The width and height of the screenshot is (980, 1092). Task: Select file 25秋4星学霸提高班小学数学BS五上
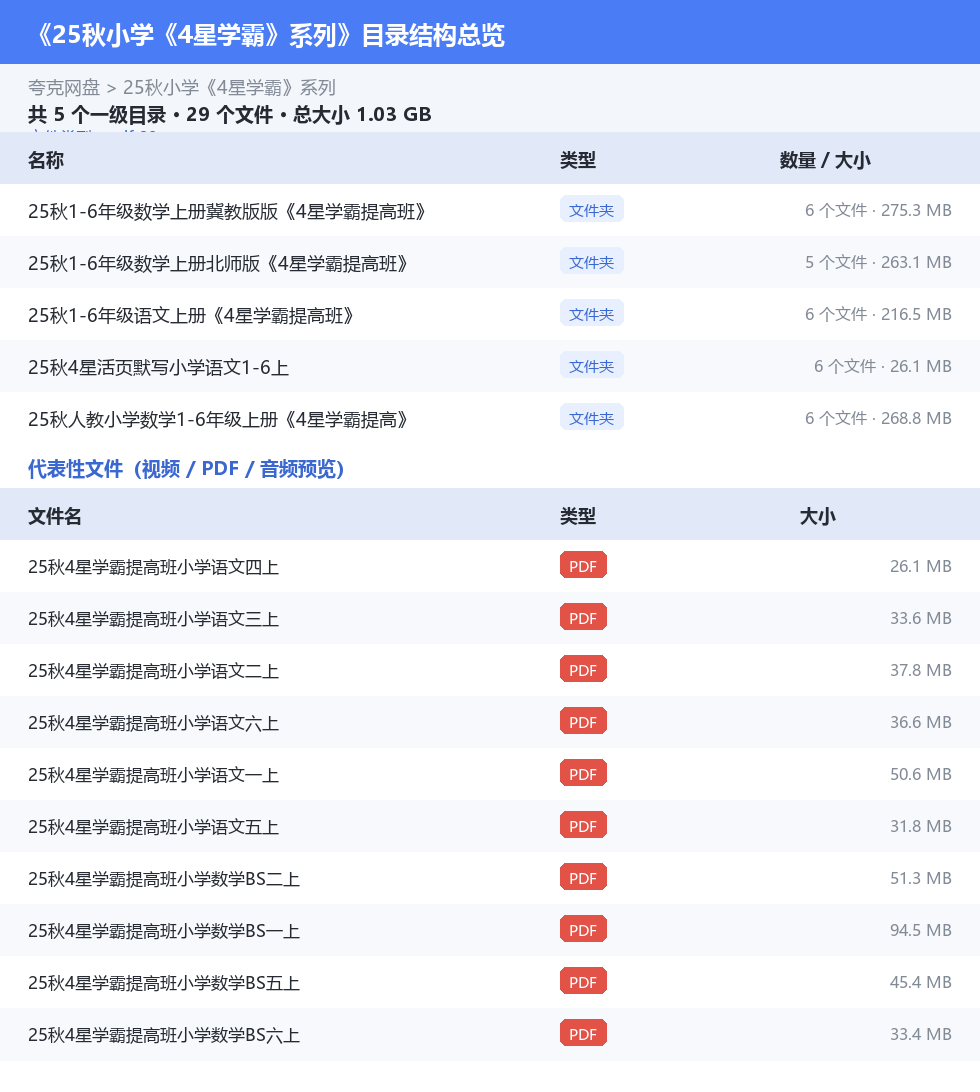point(164,983)
